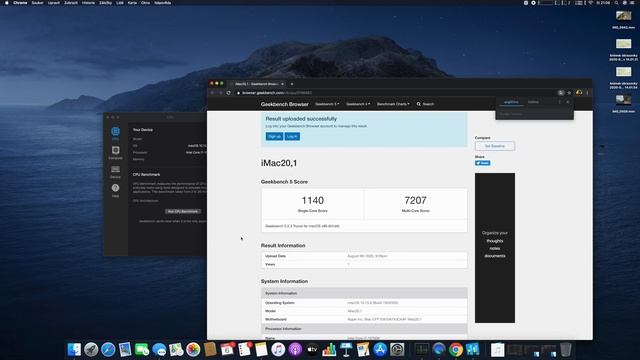
Task: Close the translate popup
Action: 568,102
